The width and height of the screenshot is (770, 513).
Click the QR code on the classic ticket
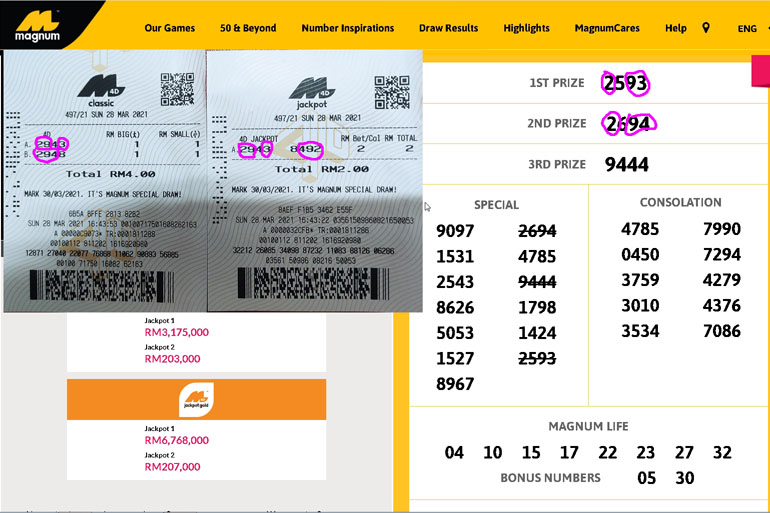click(x=177, y=89)
